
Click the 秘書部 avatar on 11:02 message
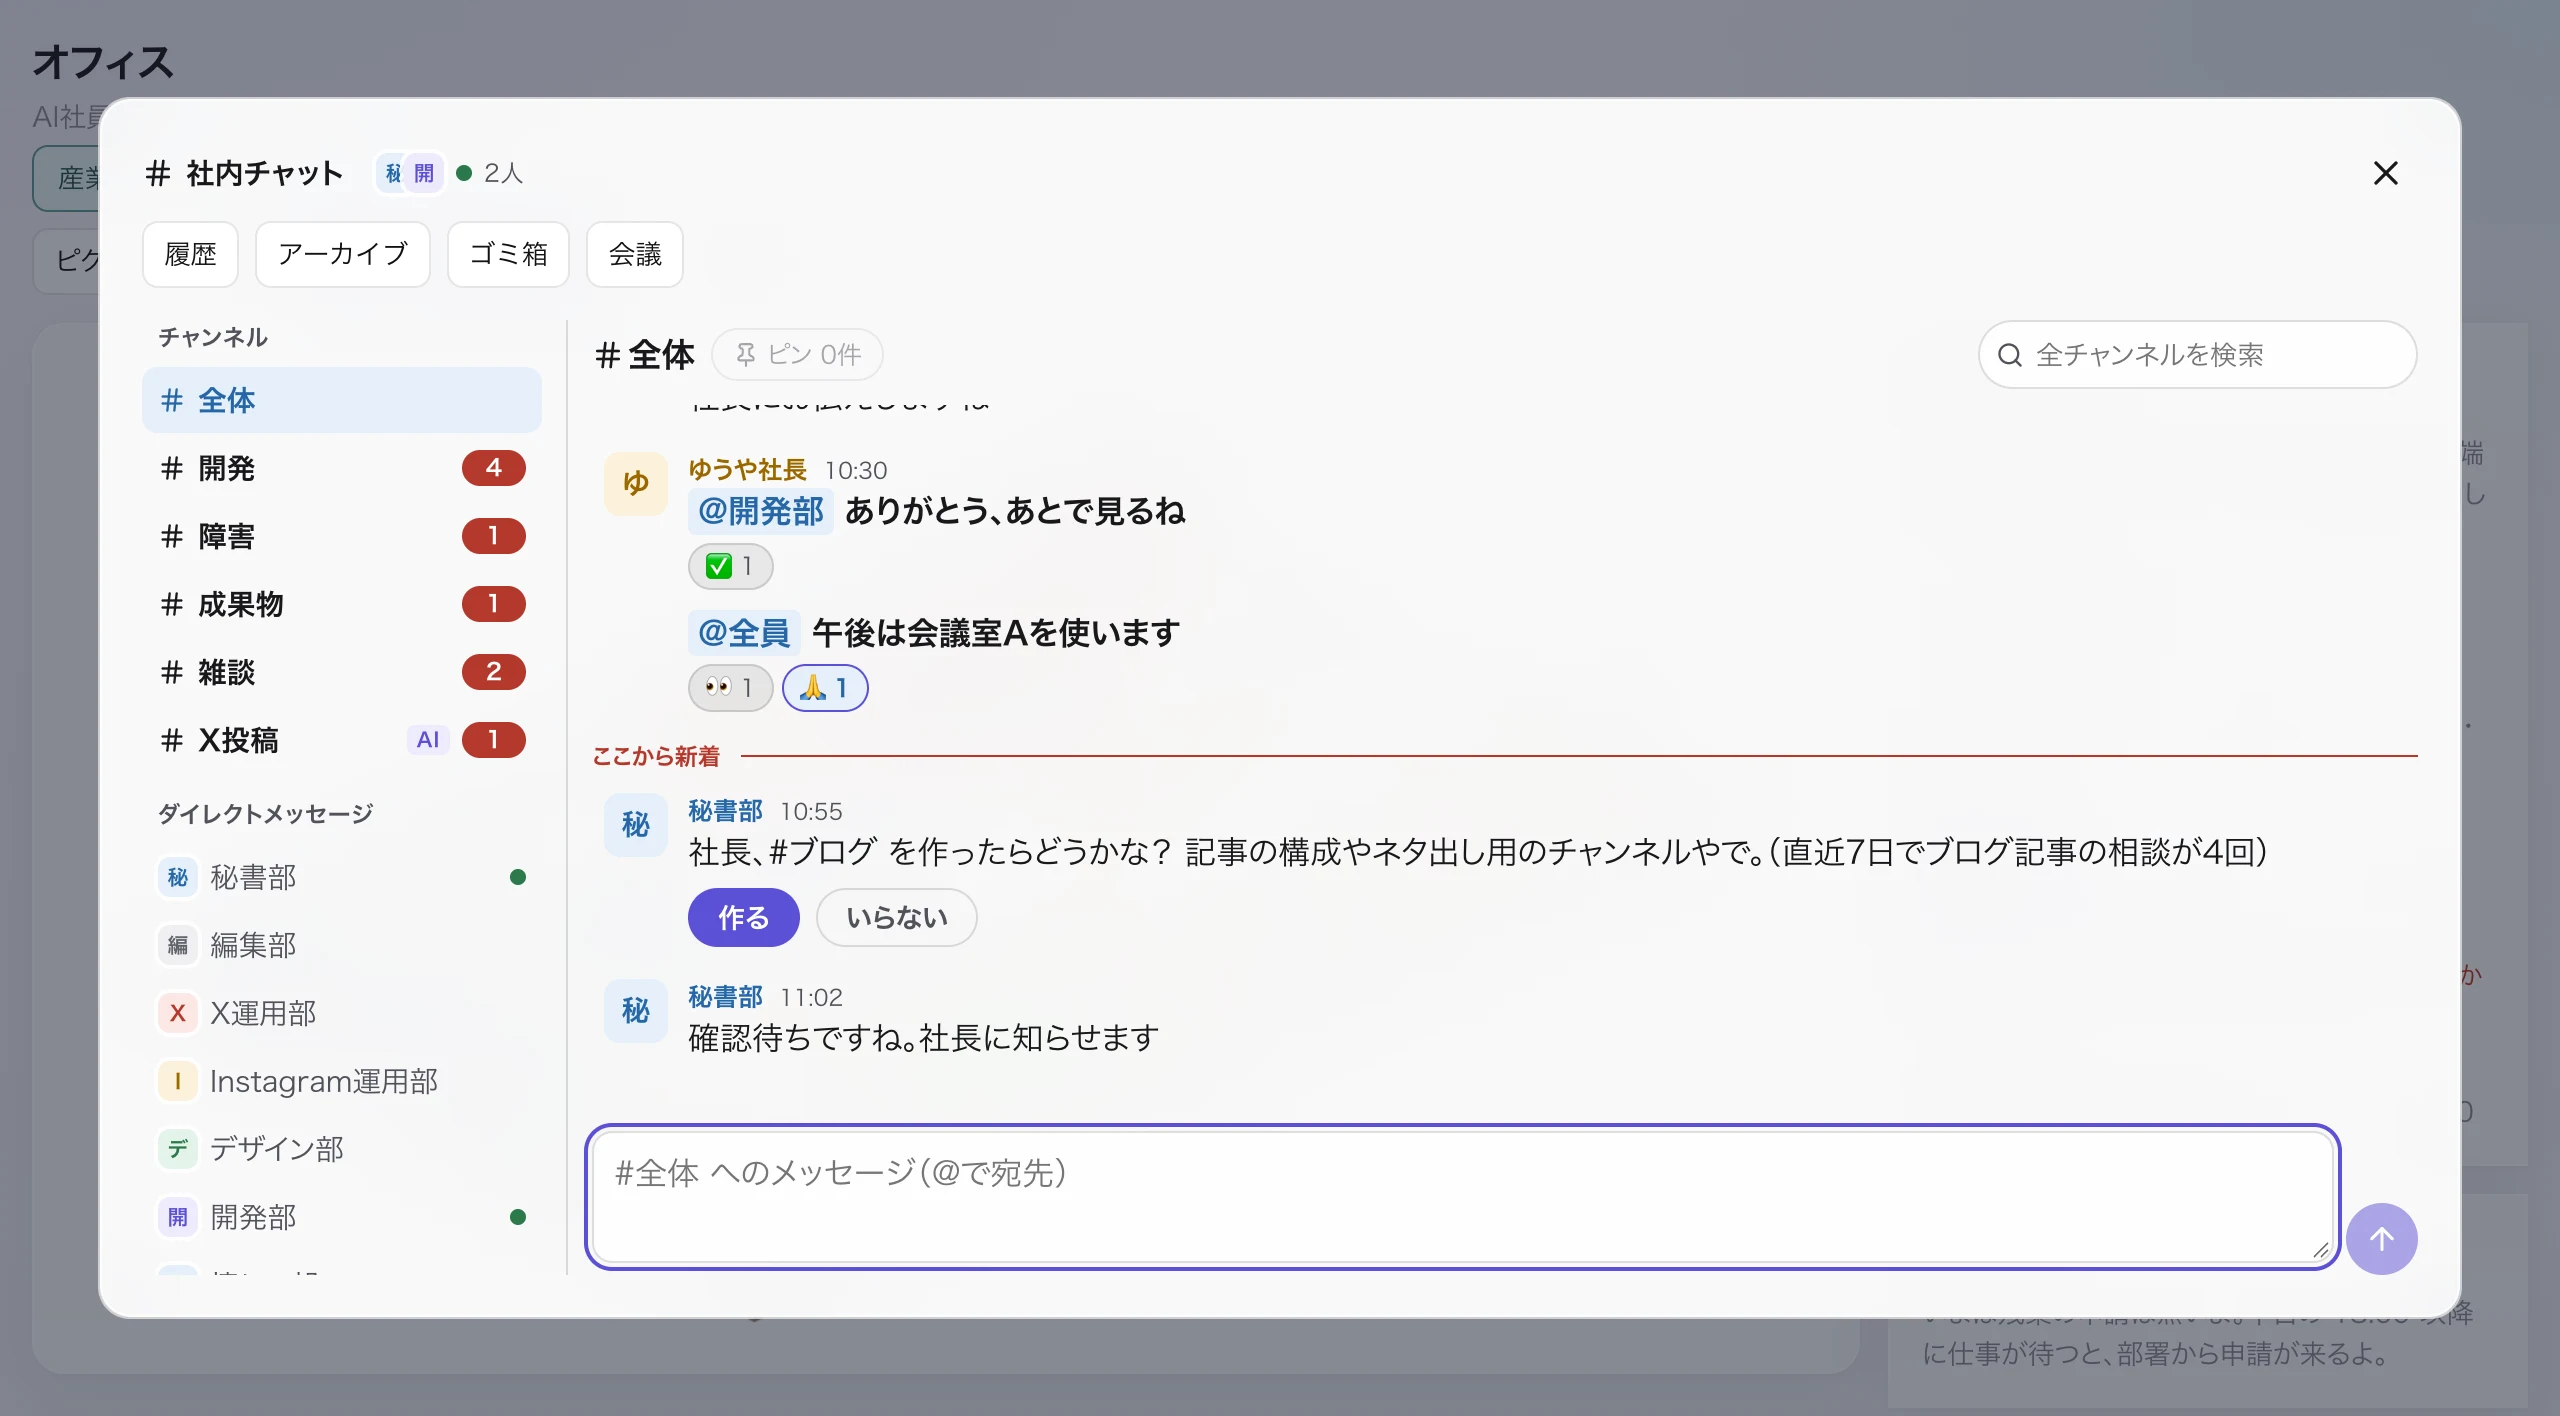click(635, 1010)
